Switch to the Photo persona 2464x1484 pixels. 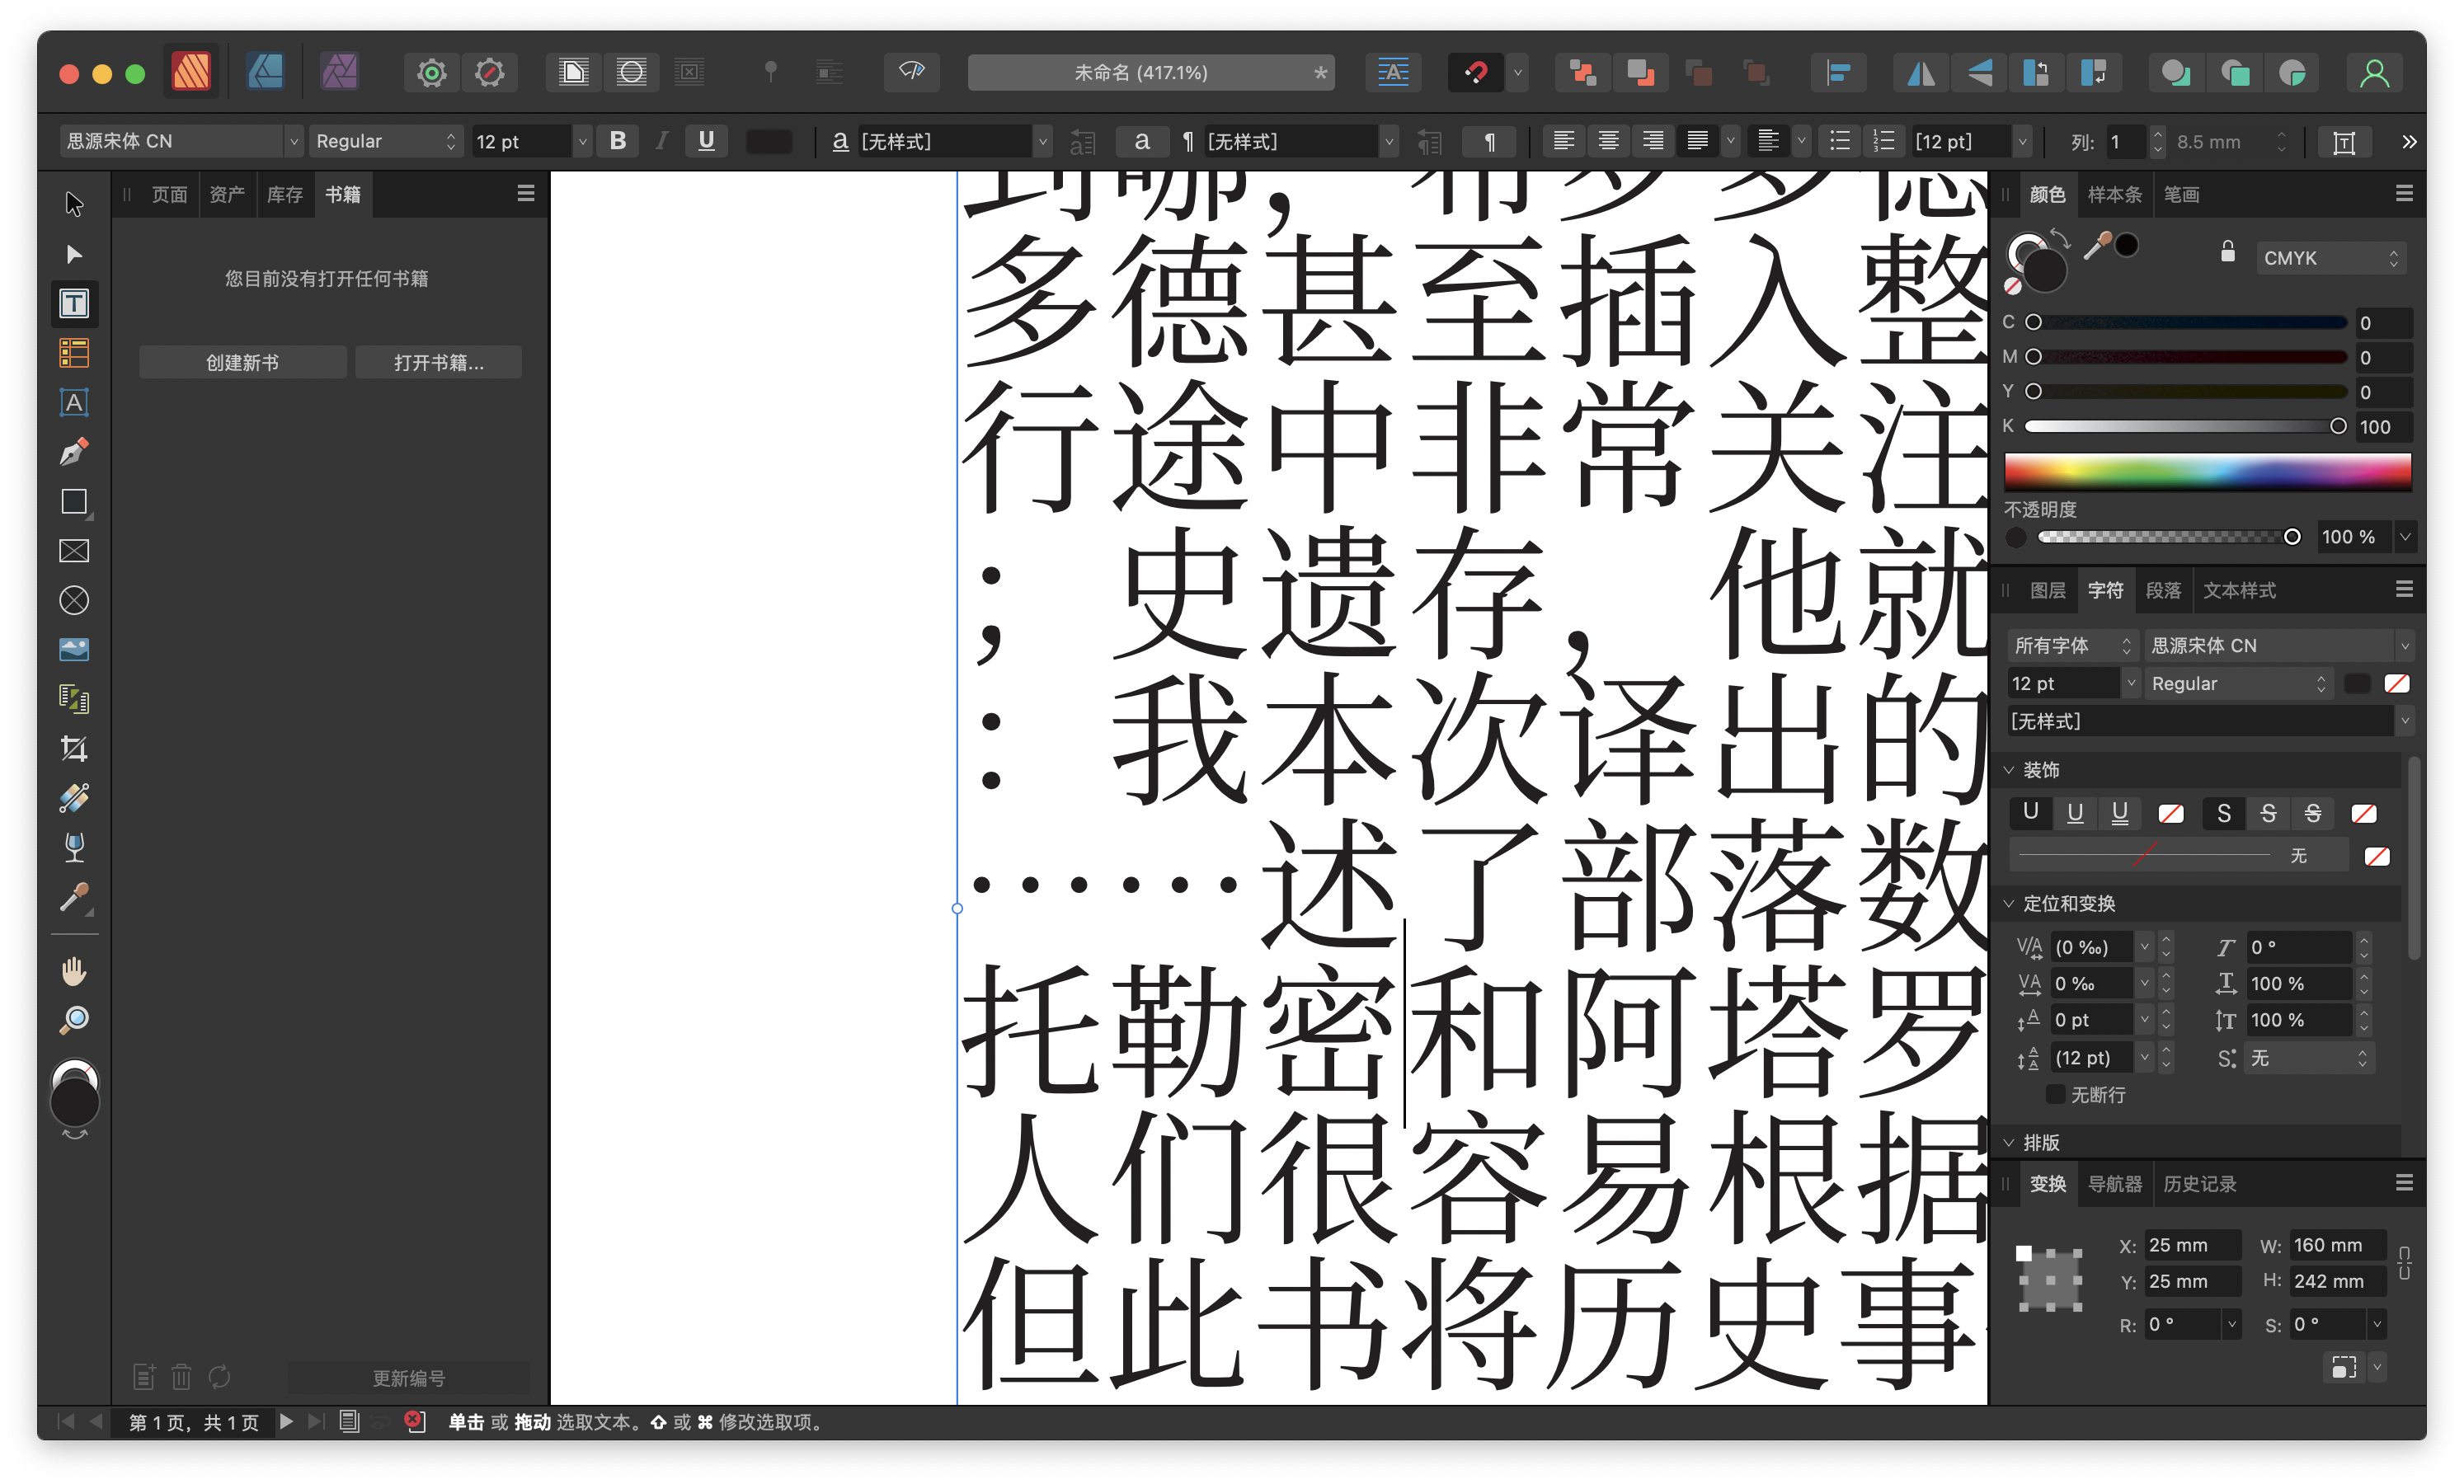click(x=339, y=72)
